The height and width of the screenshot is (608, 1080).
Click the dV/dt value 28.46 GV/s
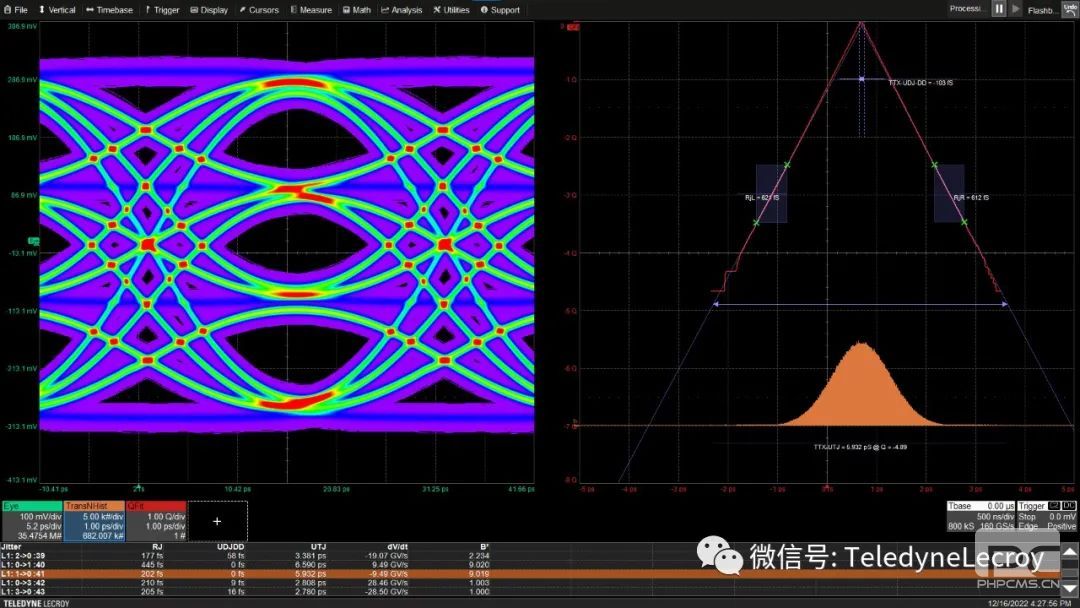pyautogui.click(x=388, y=583)
